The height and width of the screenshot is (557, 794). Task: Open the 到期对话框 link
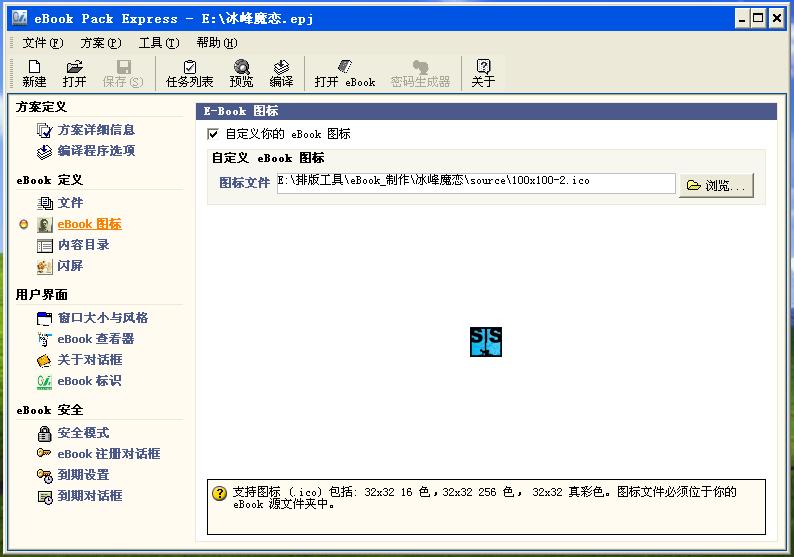pyautogui.click(x=90, y=496)
